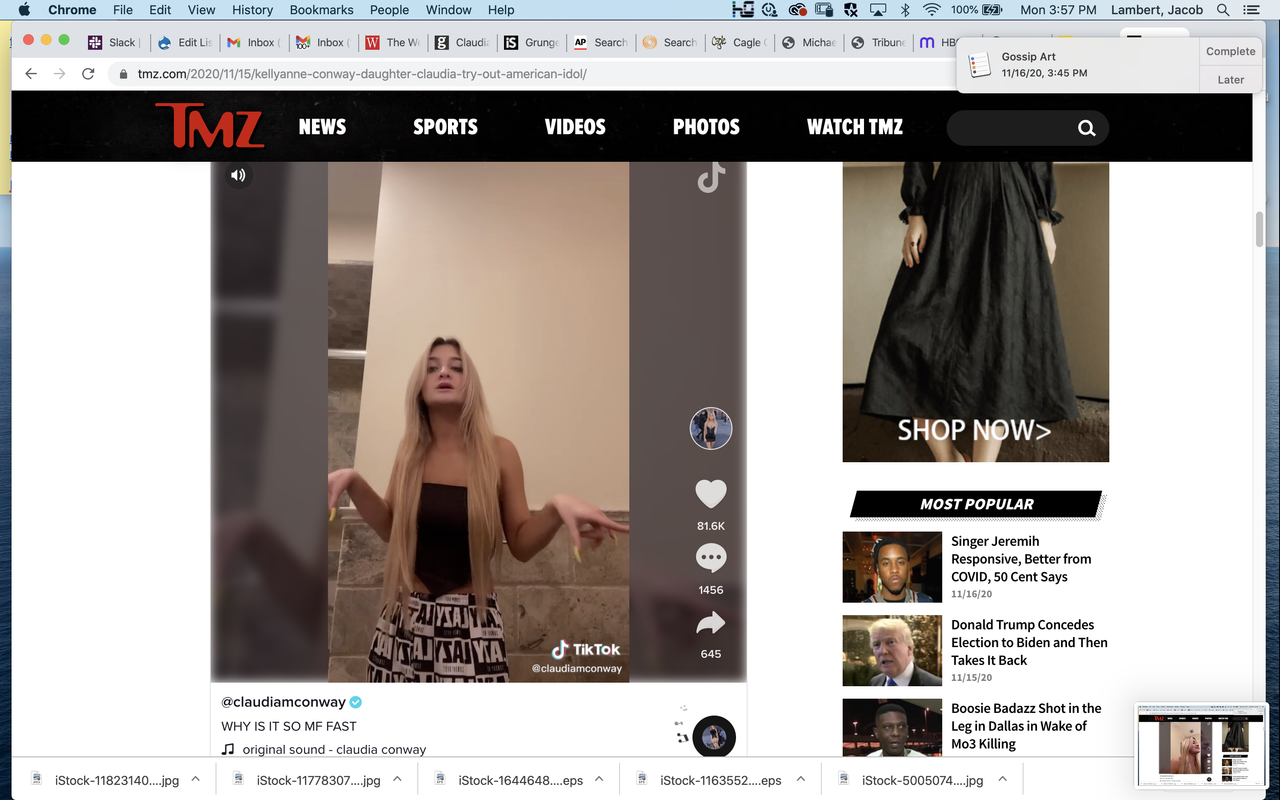Expand options for iStock-11778307 download
The height and width of the screenshot is (800, 1280).
[x=397, y=779]
